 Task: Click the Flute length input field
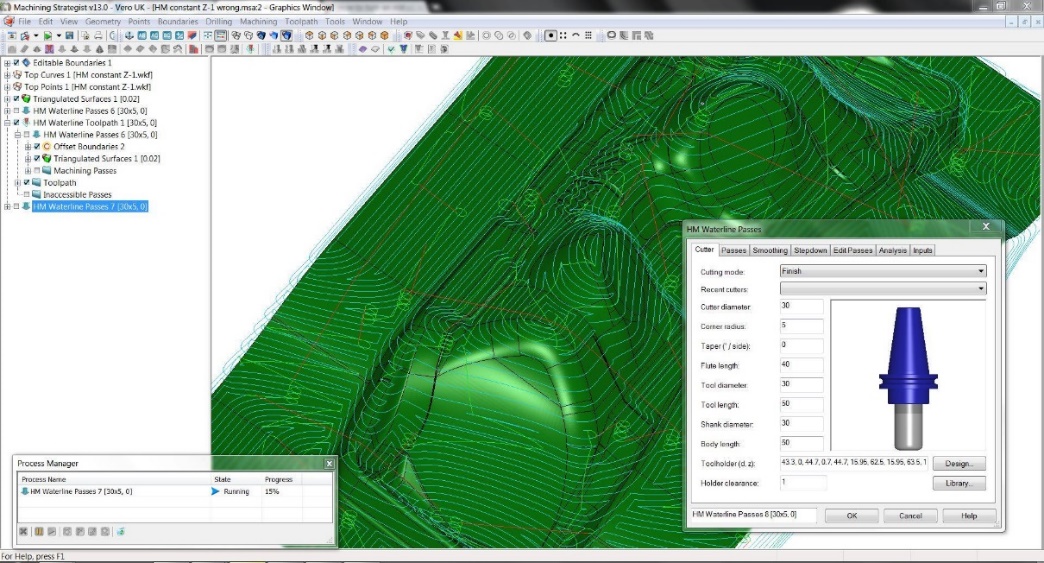802,365
